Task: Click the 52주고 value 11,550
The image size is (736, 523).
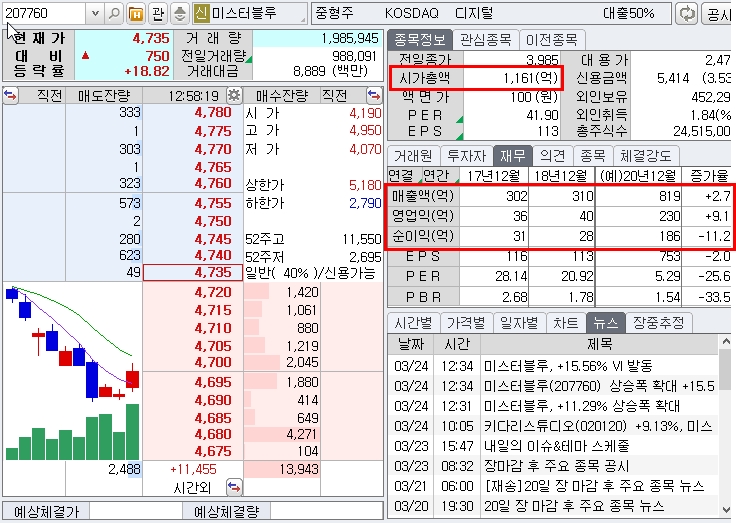Action: (x=361, y=239)
